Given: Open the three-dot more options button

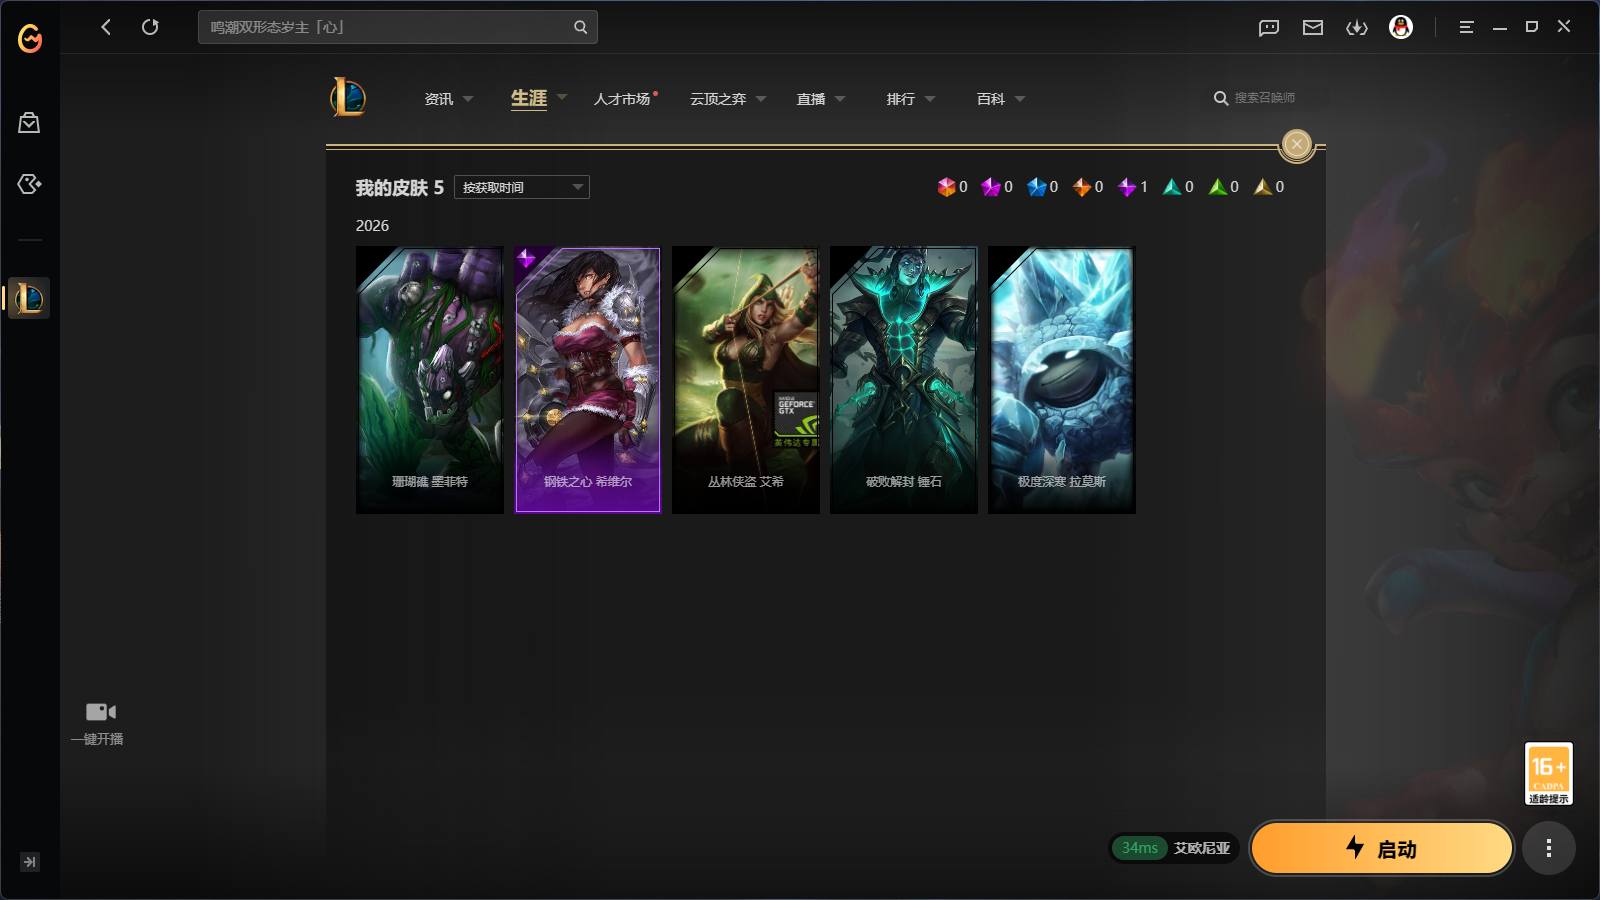Looking at the screenshot, I should click(x=1549, y=848).
